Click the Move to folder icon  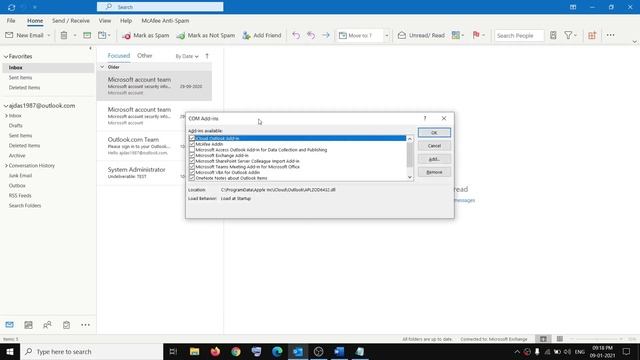[102, 36]
